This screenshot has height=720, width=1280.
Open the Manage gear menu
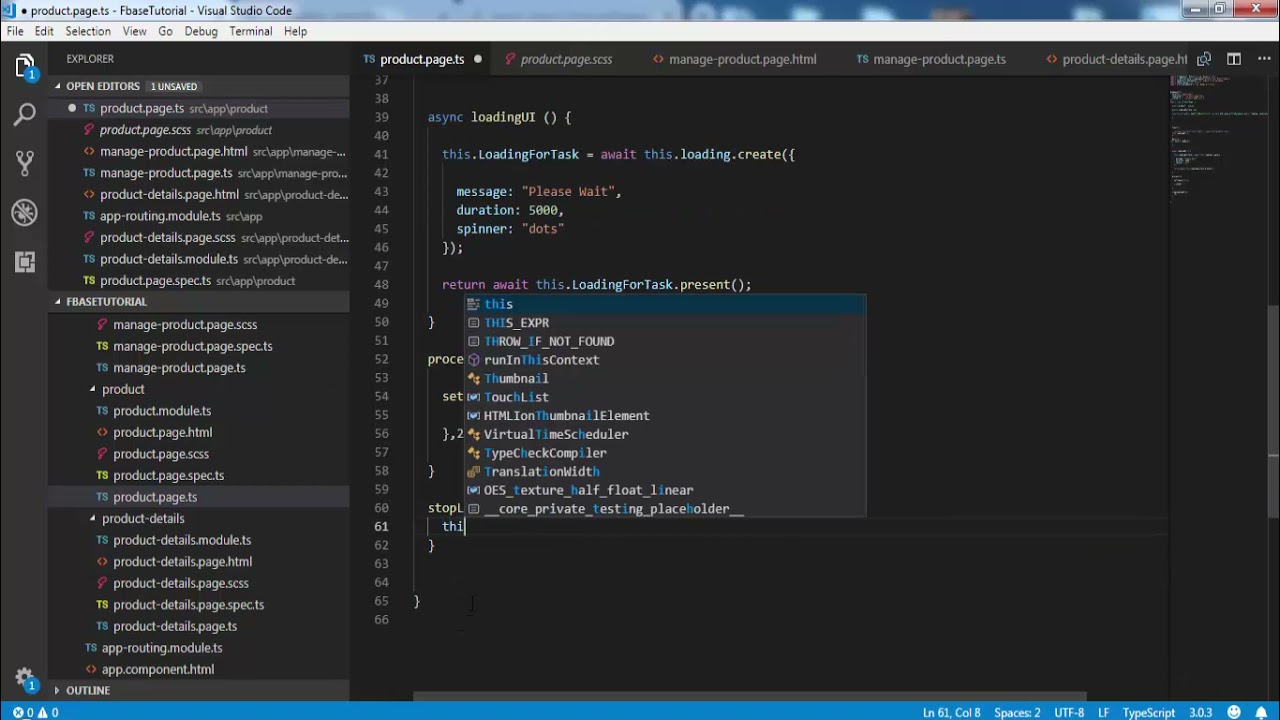coord(25,679)
